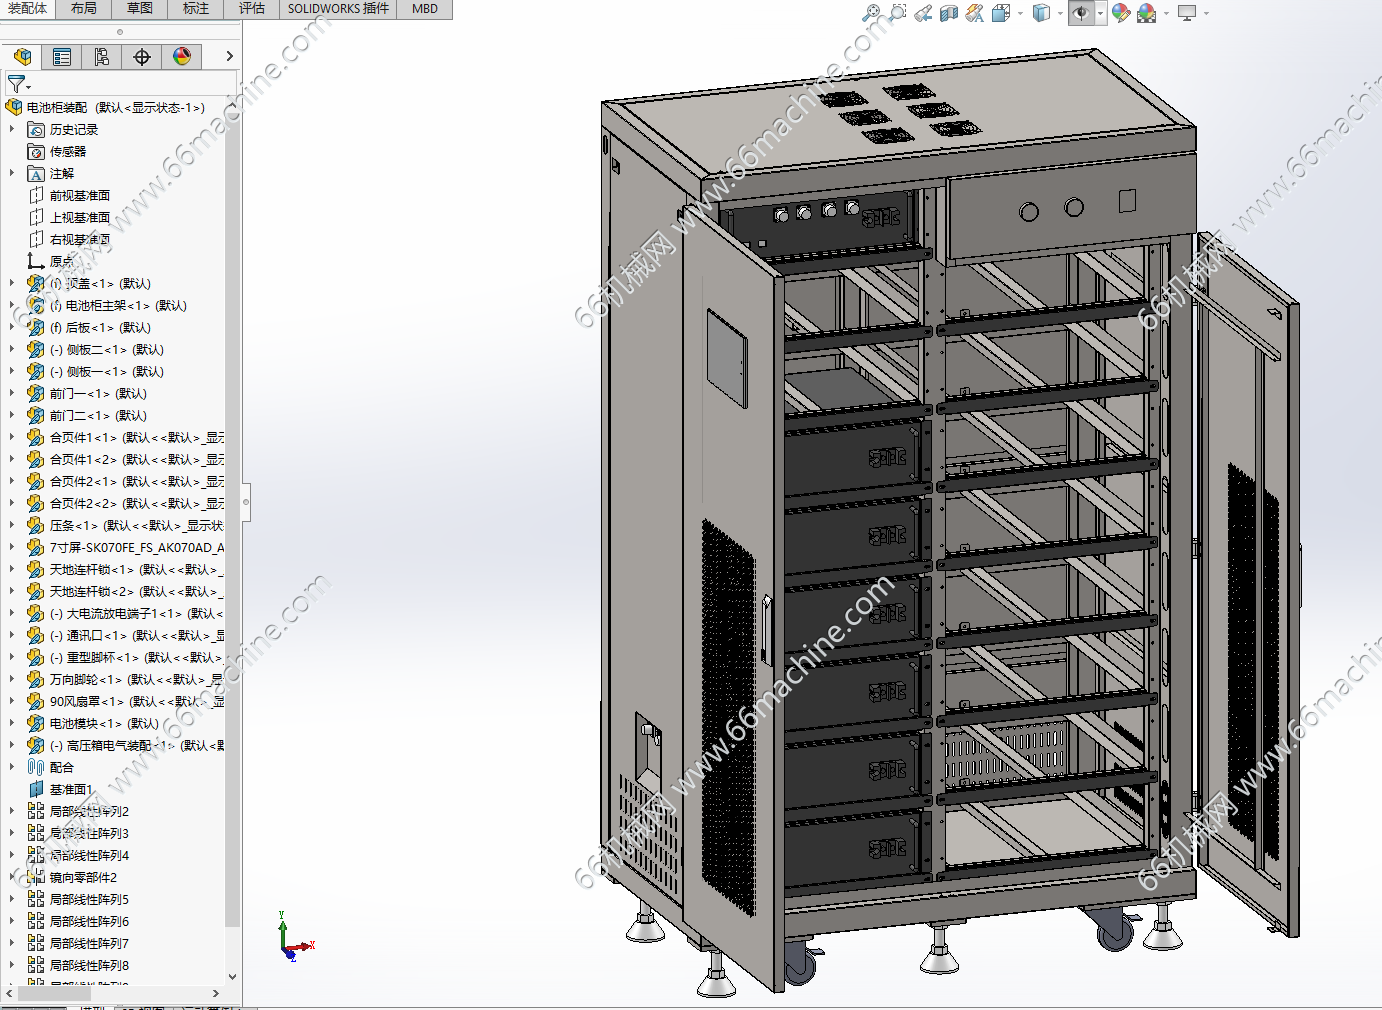
Task: Click feature tree horizontal scroll right arrow
Action: coord(216,993)
